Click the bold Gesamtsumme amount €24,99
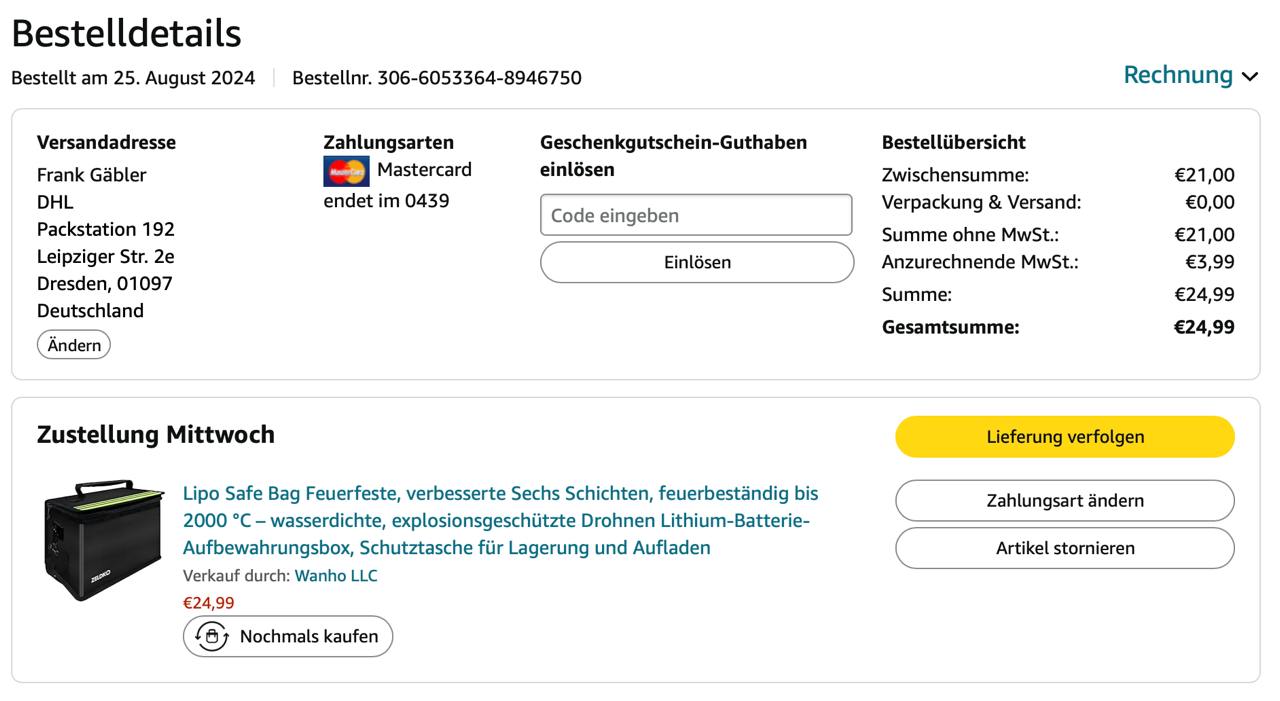The width and height of the screenshot is (1280, 701). [1204, 327]
